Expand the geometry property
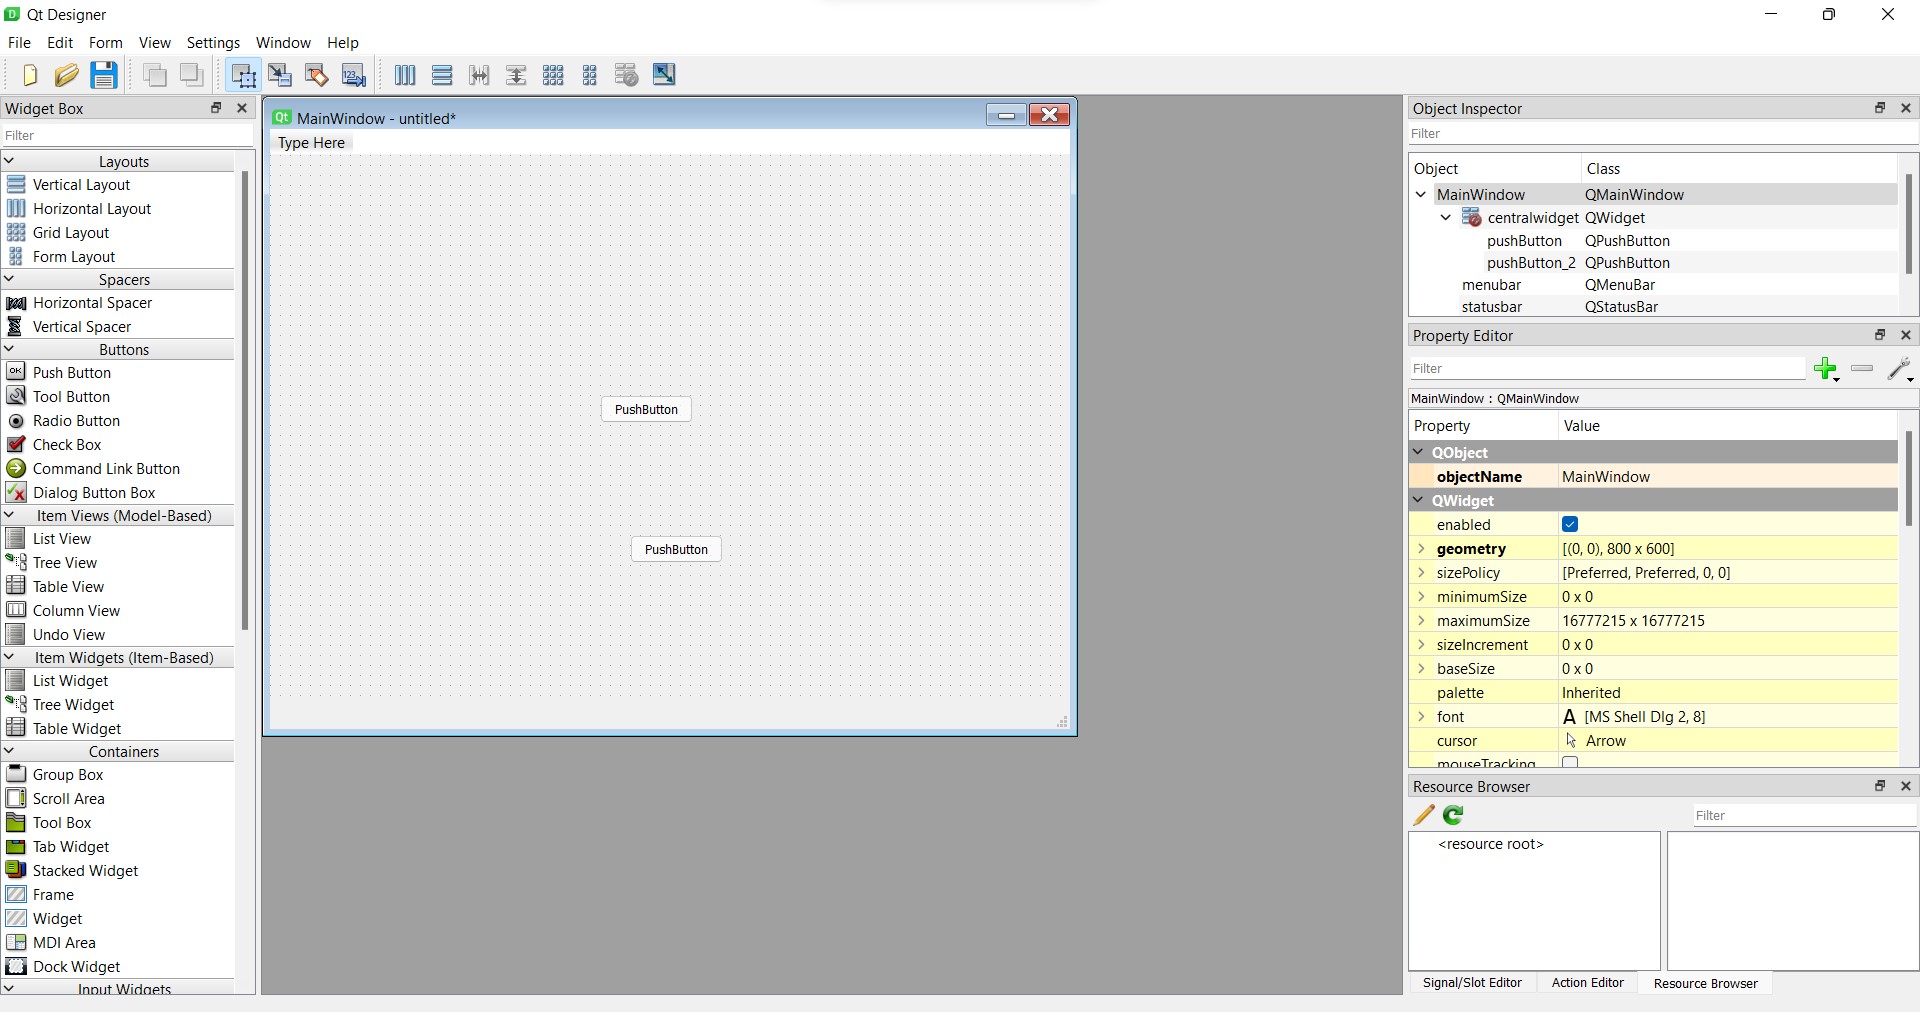1920x1012 pixels. 1423,549
